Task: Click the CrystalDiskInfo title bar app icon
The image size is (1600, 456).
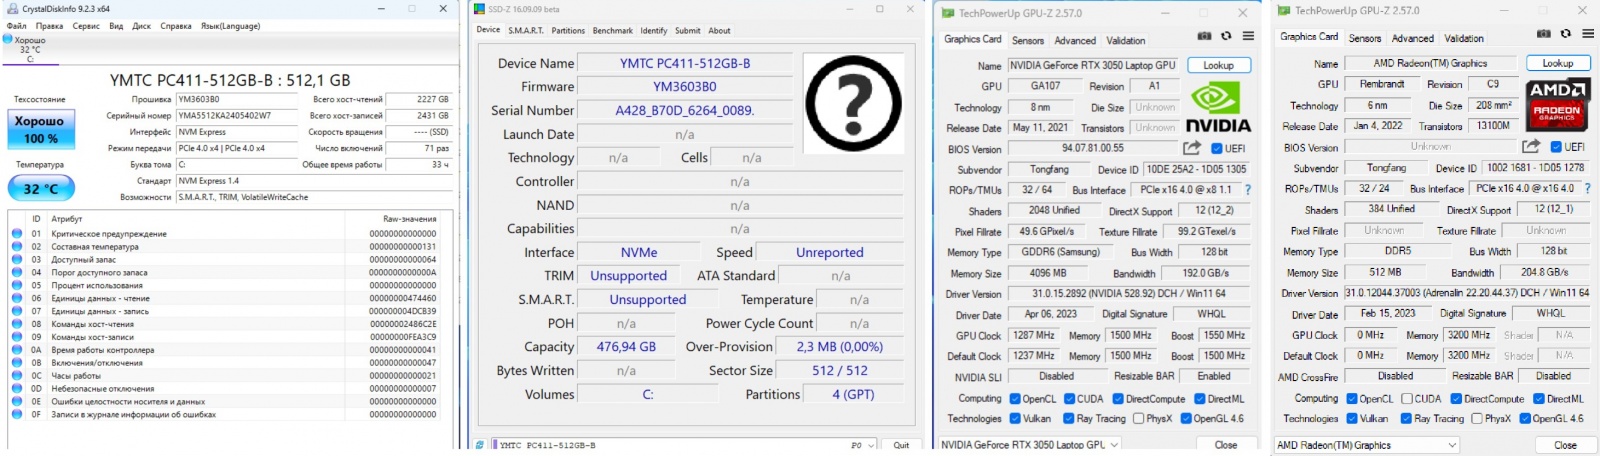Action: (11, 8)
